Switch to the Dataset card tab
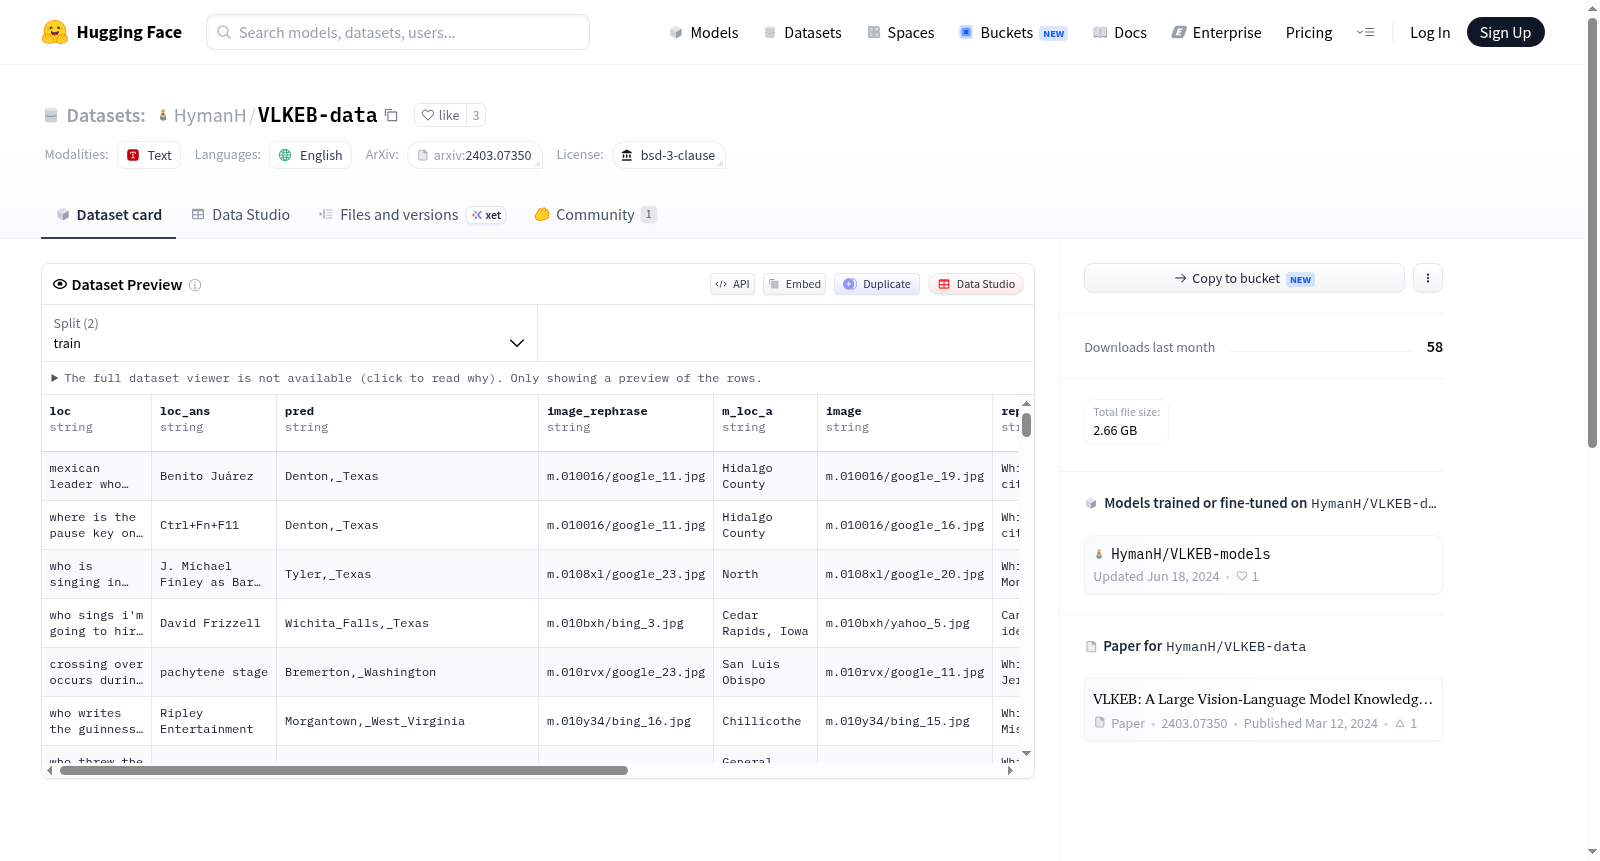The height and width of the screenshot is (861, 1600). point(109,214)
